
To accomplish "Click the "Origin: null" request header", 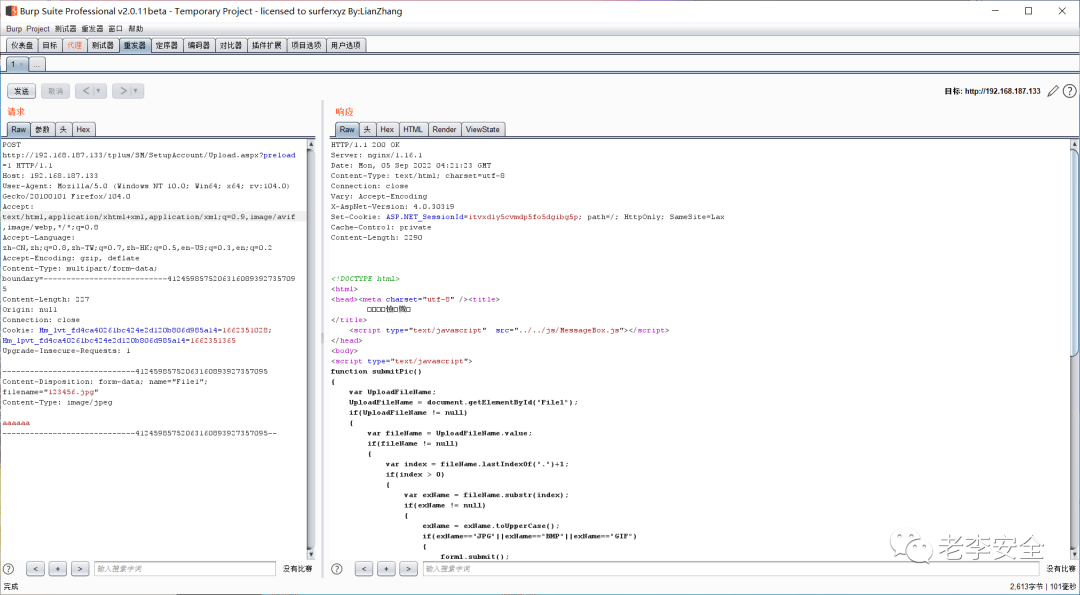I will coord(30,309).
